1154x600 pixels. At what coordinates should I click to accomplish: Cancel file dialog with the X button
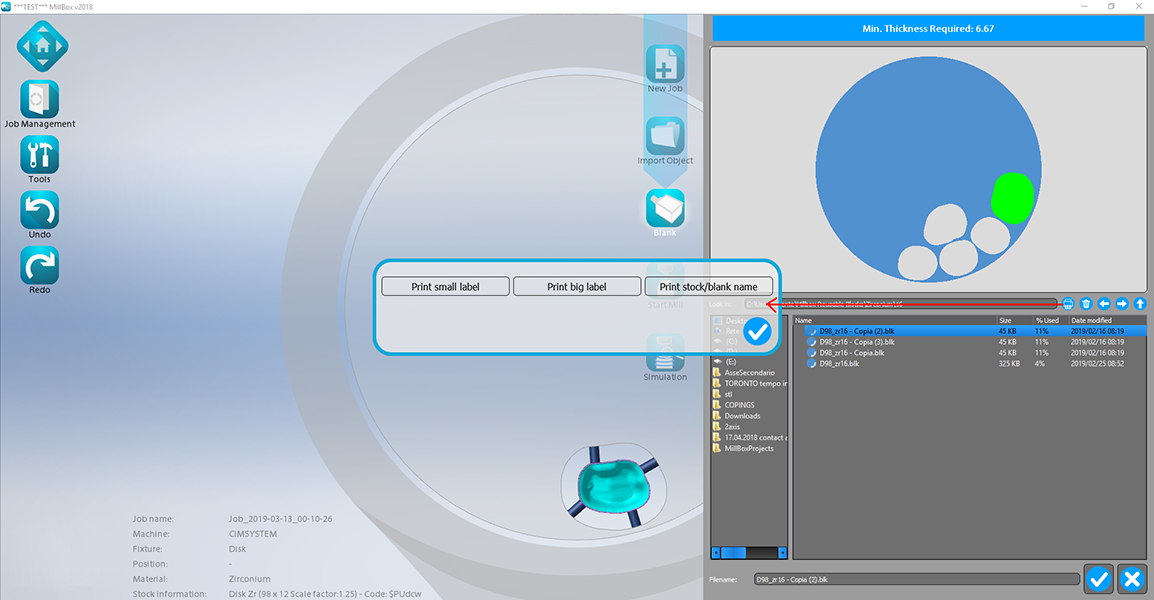(1133, 579)
